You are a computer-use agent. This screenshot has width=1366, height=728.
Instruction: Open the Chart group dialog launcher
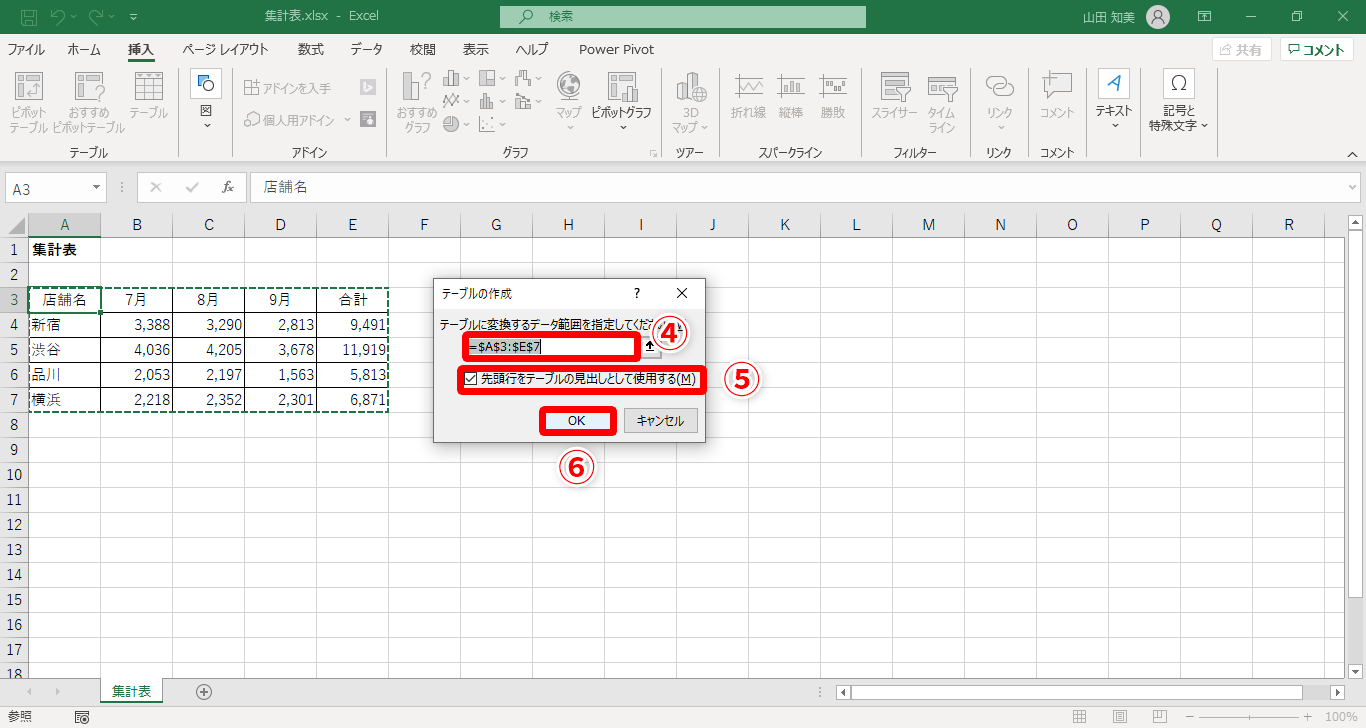[x=654, y=154]
